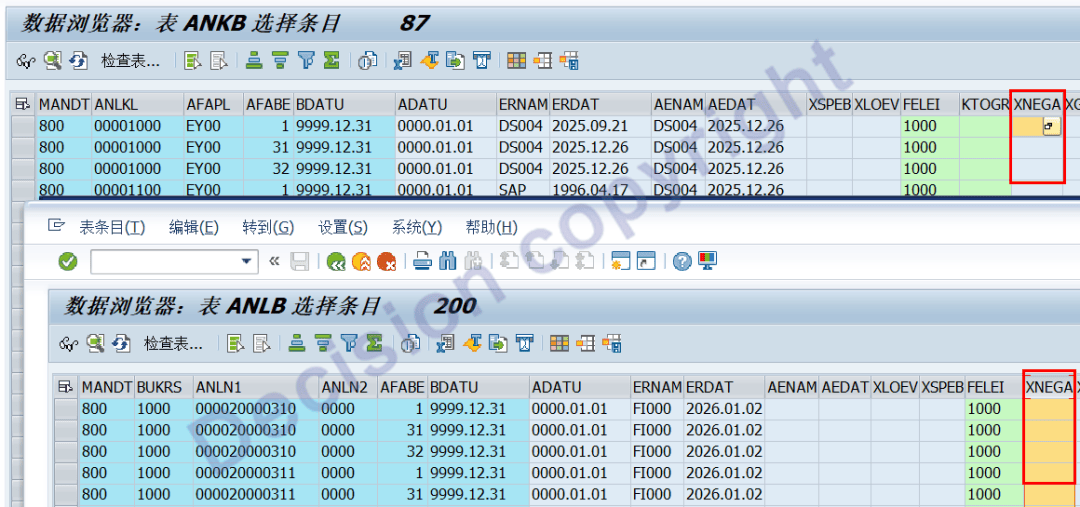Click the change layout grid icon in ANLB toolbar
The height and width of the screenshot is (507, 1080).
pos(559,343)
